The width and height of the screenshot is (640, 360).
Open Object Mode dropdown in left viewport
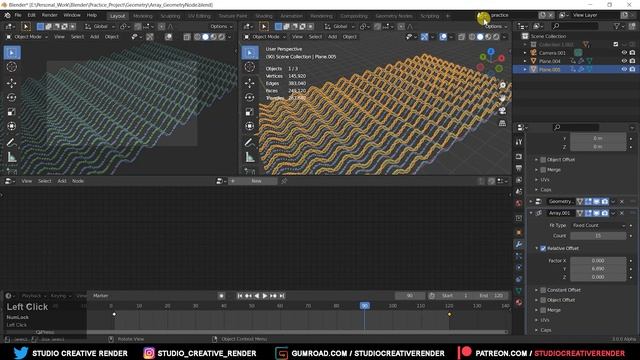coord(27,37)
